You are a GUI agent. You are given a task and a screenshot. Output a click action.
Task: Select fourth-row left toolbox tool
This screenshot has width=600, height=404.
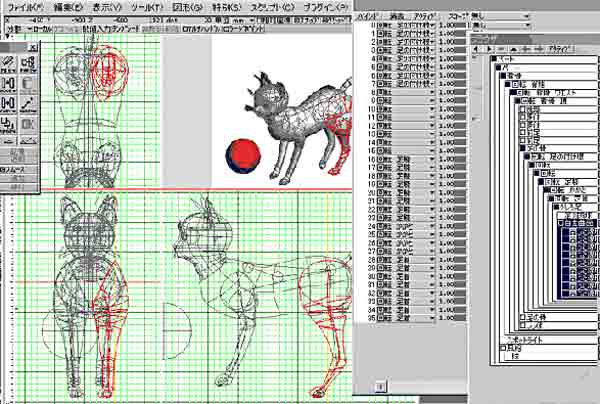(x=8, y=126)
